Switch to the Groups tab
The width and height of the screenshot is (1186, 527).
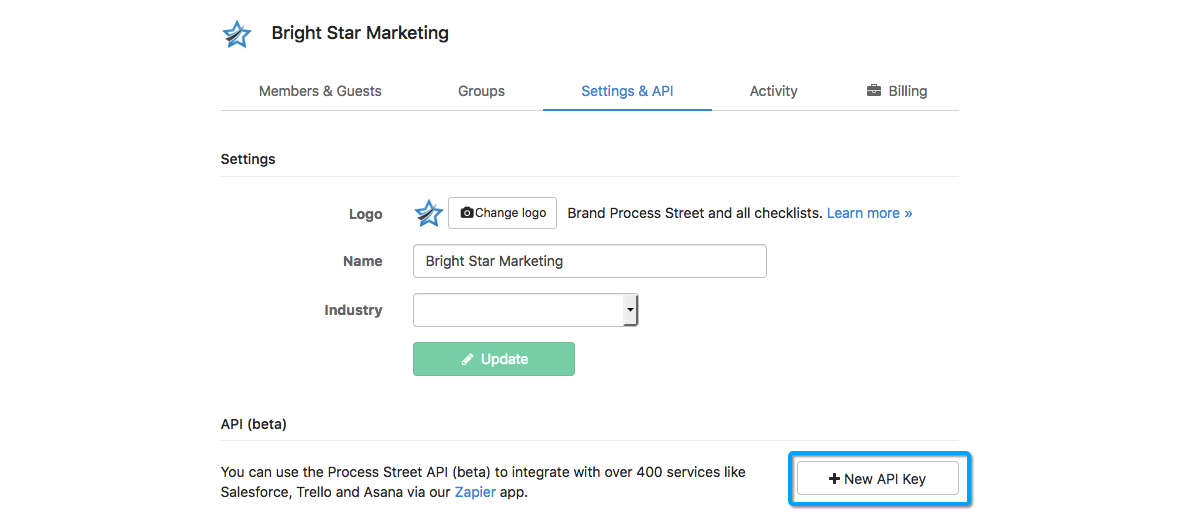point(481,91)
